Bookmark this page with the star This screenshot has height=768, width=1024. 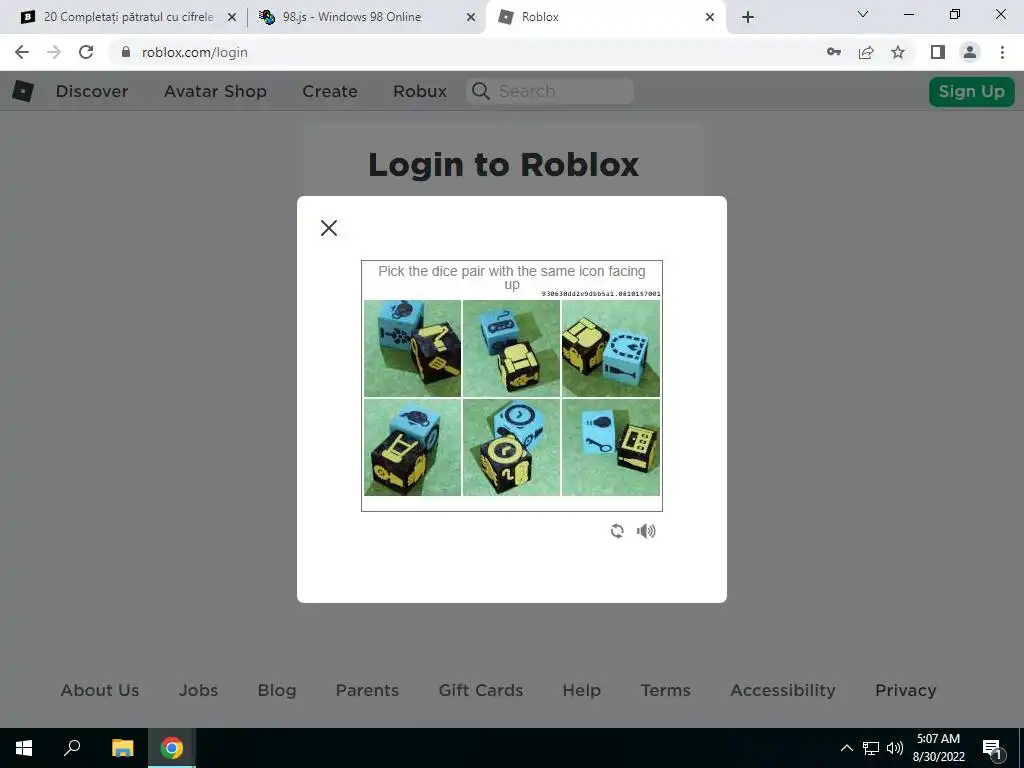(898, 52)
